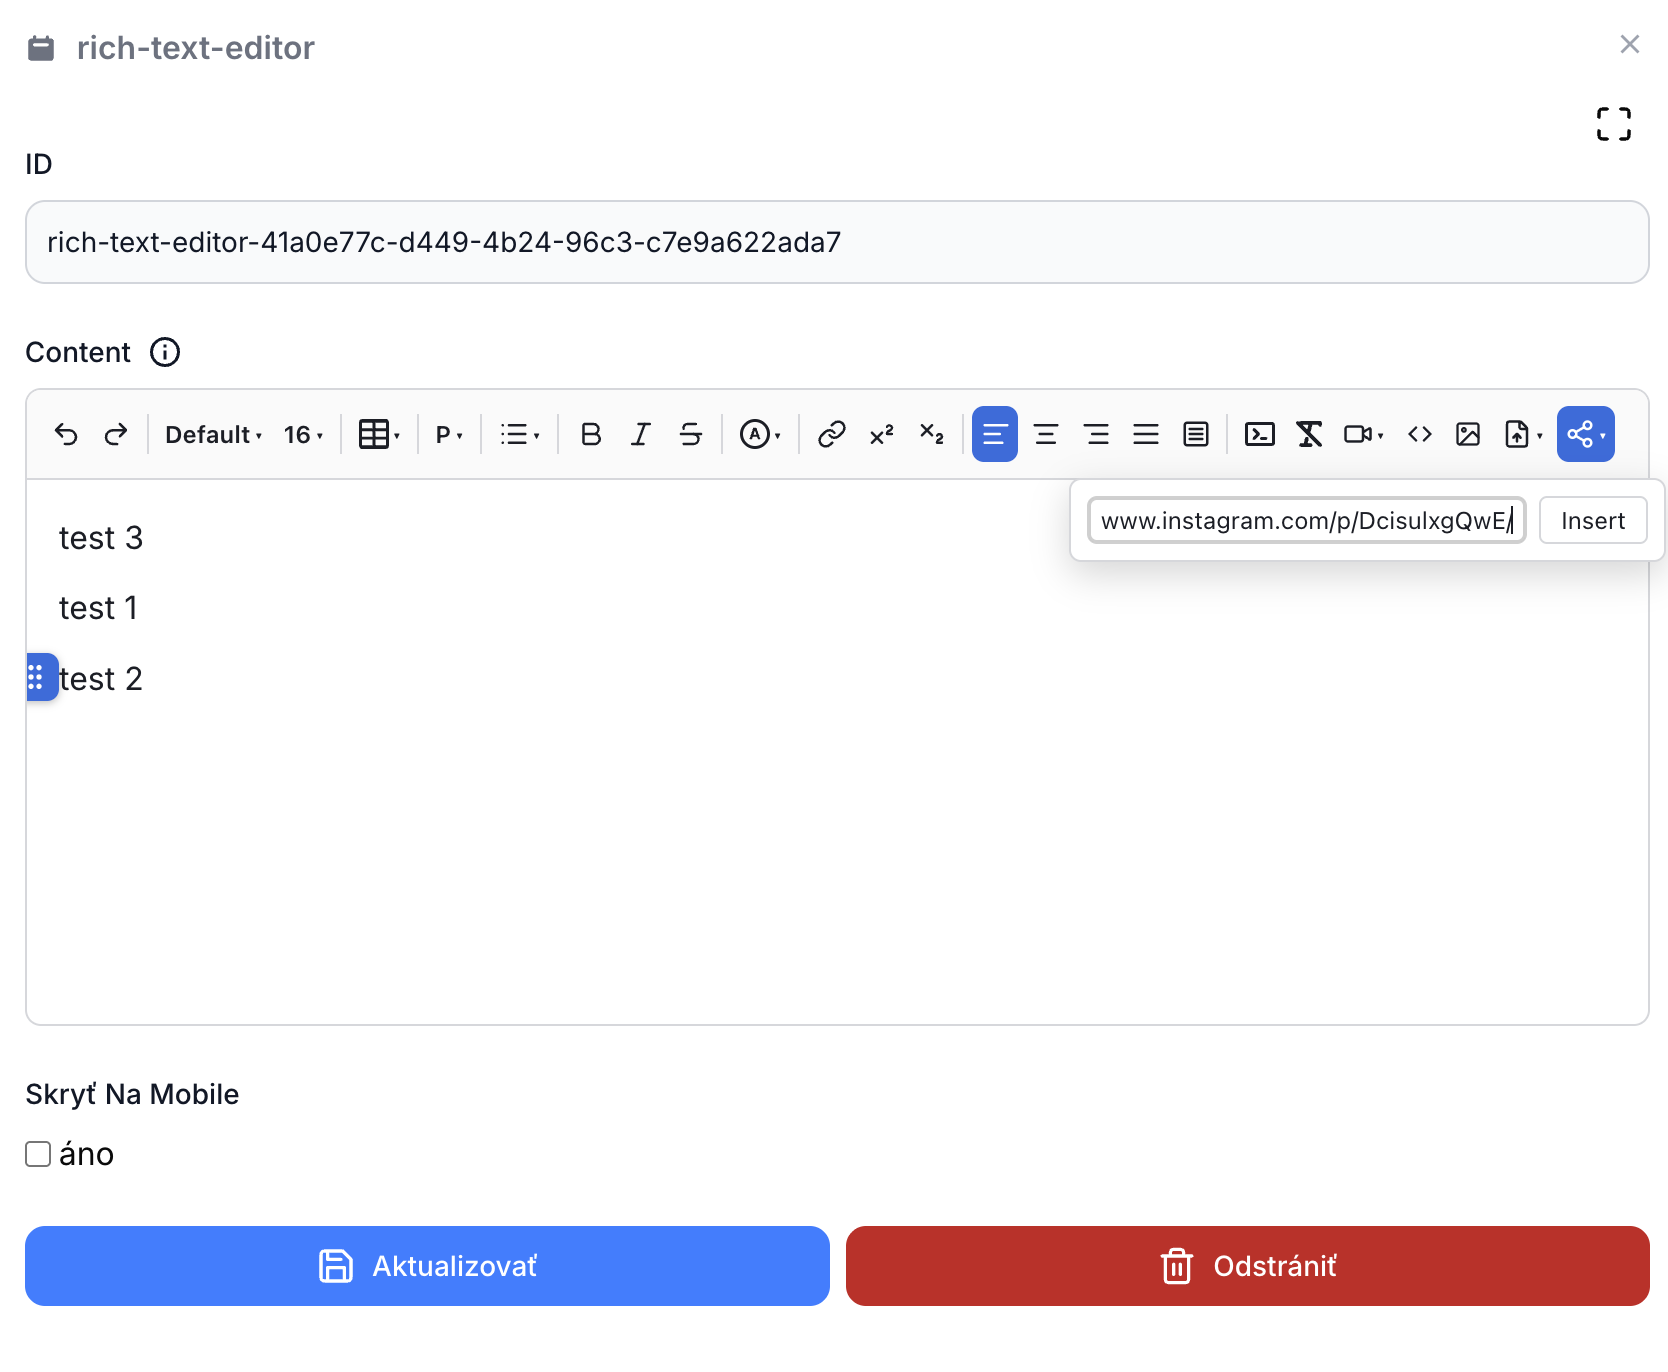1668x1372 pixels.
Task: Apply superscript formatting
Action: pyautogui.click(x=881, y=434)
